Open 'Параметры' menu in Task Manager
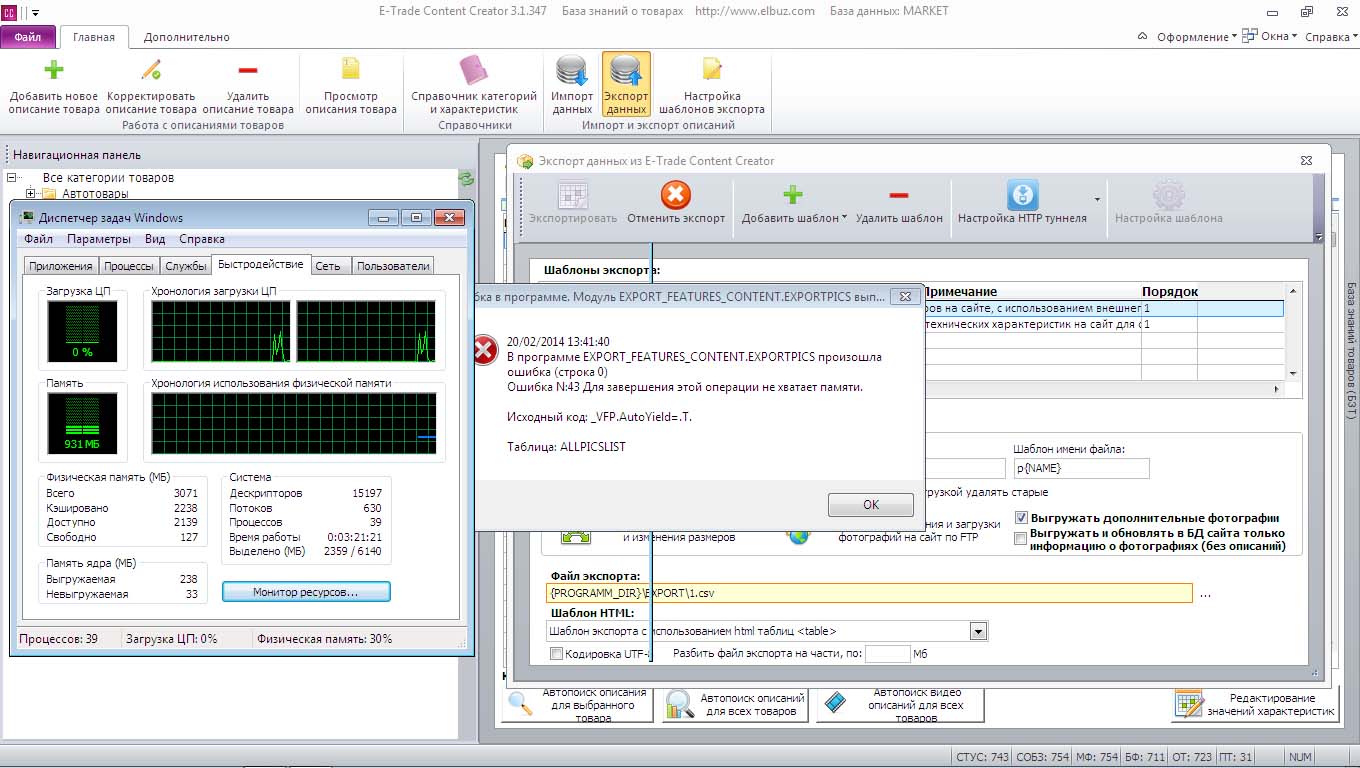Viewport: 1360px width, 768px height. click(x=99, y=239)
